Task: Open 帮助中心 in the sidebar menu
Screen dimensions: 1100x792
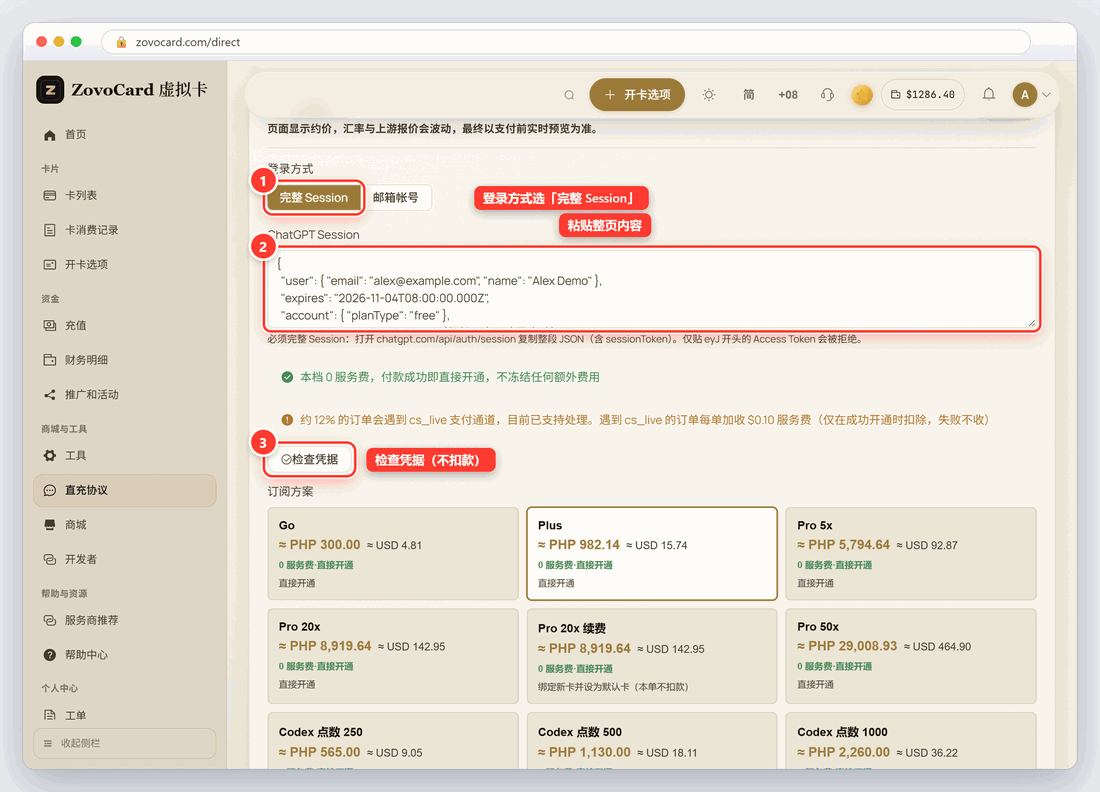Action: point(124,655)
